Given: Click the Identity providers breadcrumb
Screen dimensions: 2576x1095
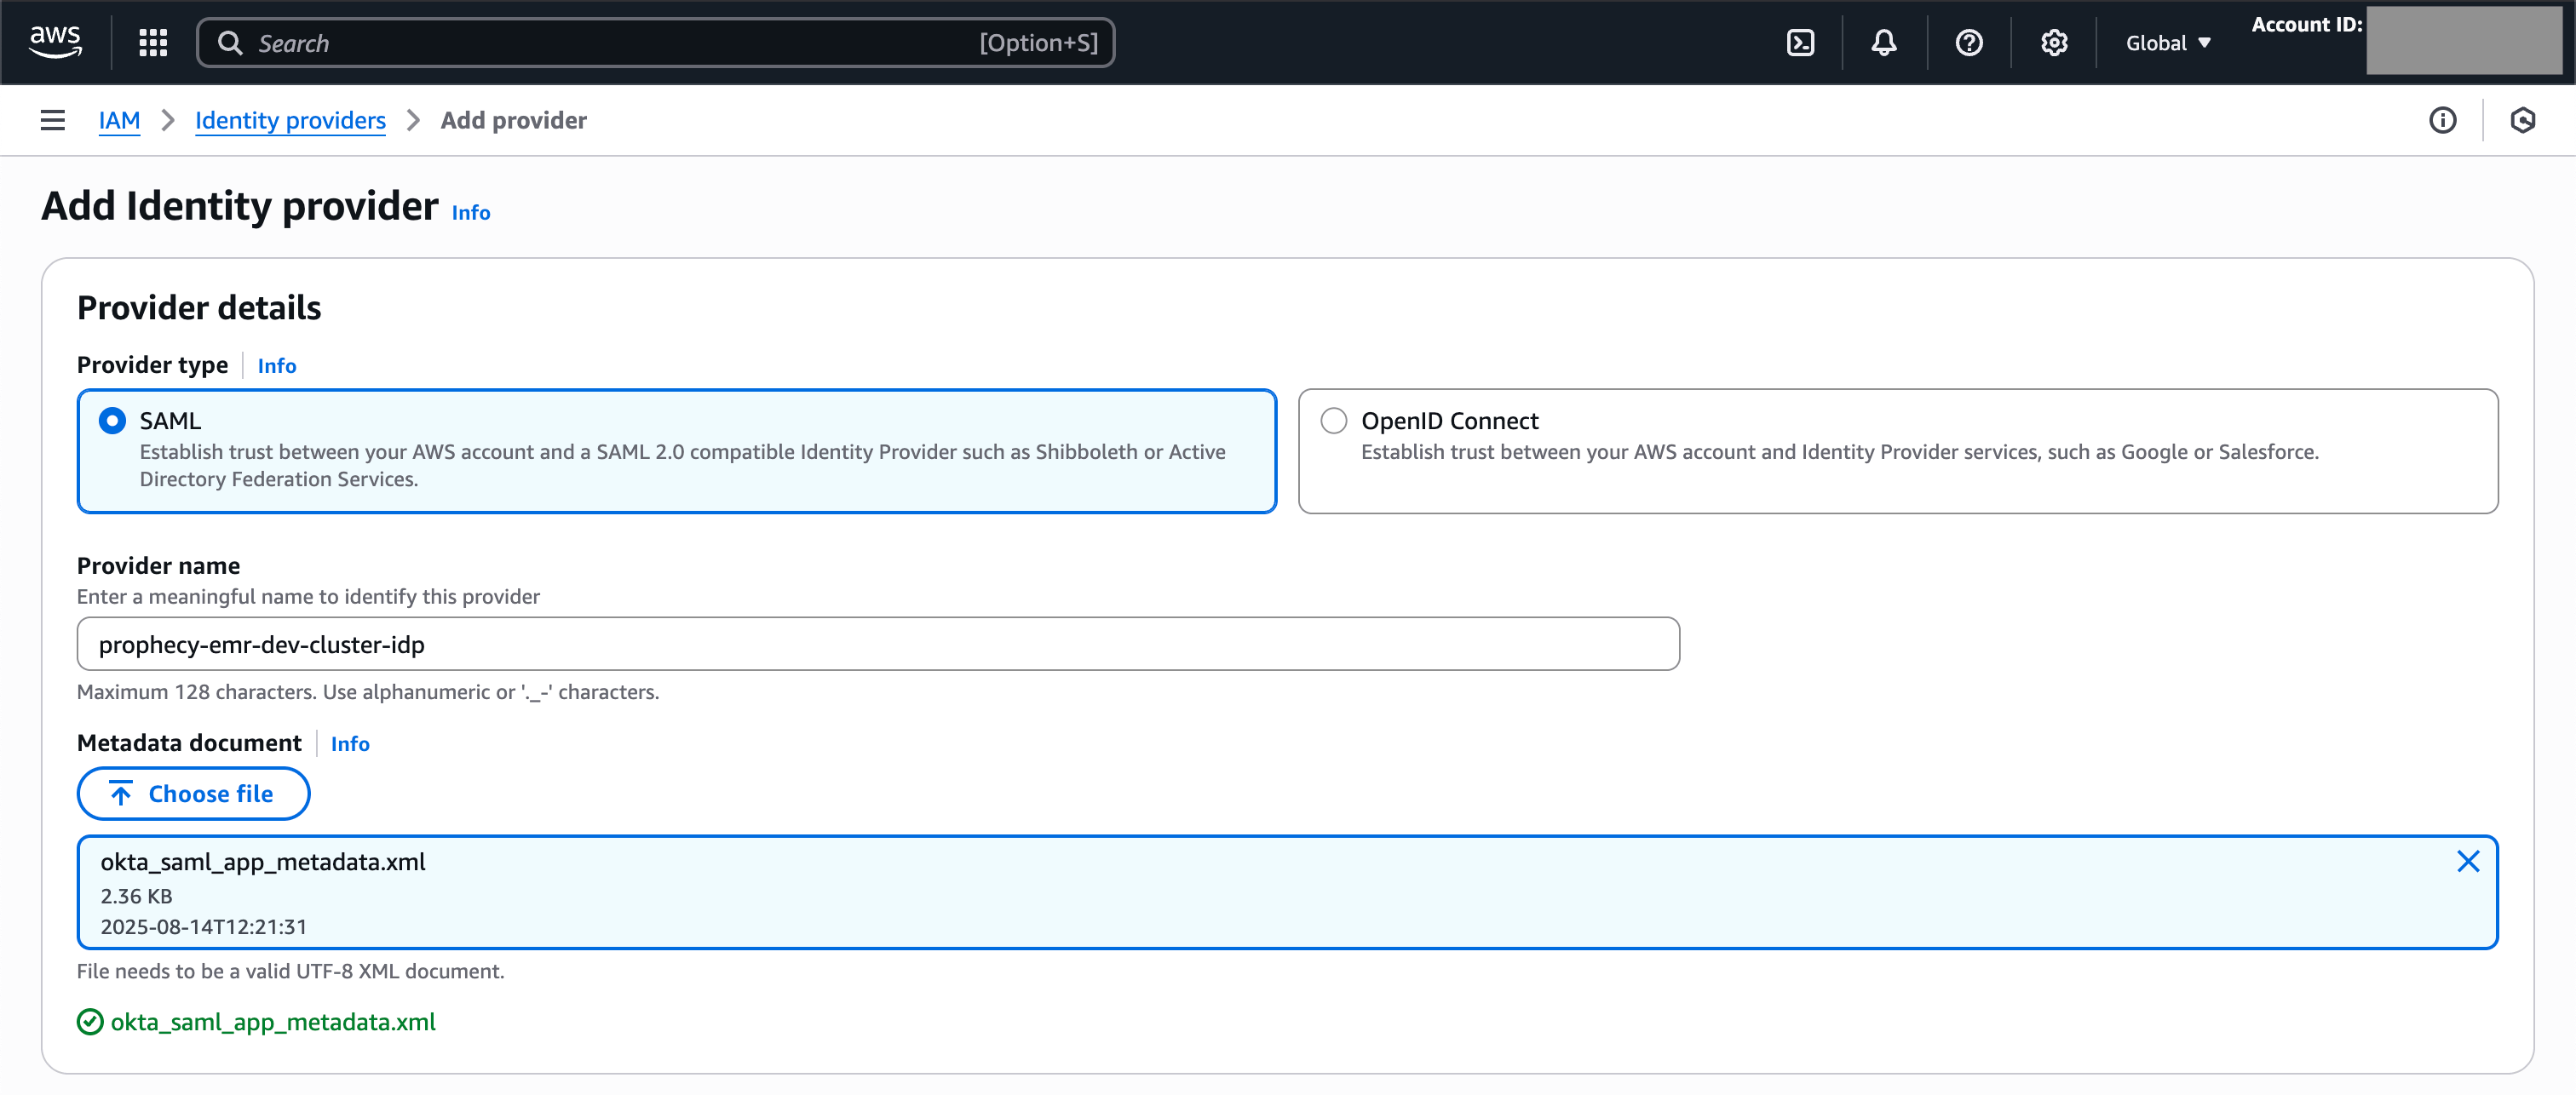Looking at the screenshot, I should [290, 120].
